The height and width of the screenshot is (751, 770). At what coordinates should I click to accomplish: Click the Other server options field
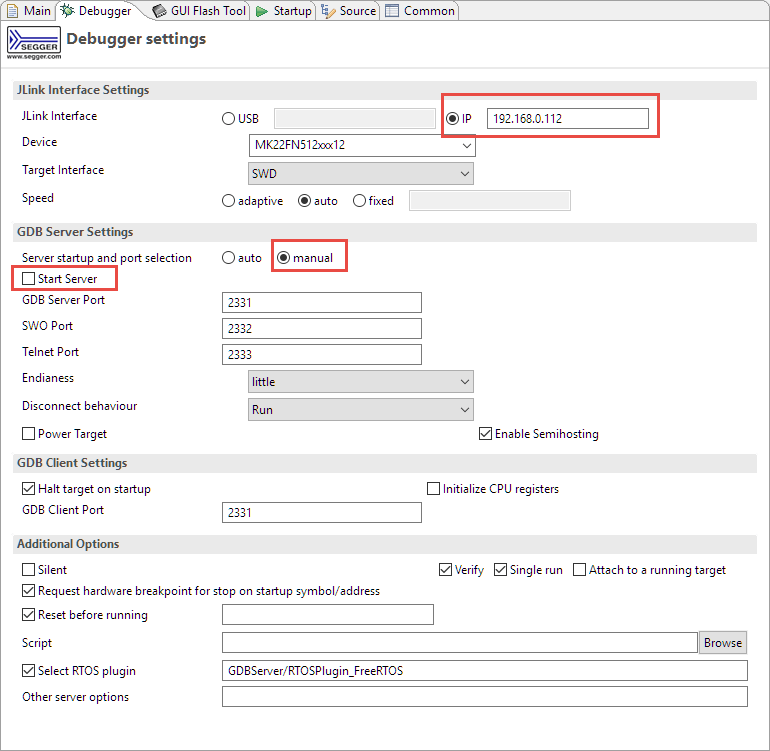coord(485,697)
